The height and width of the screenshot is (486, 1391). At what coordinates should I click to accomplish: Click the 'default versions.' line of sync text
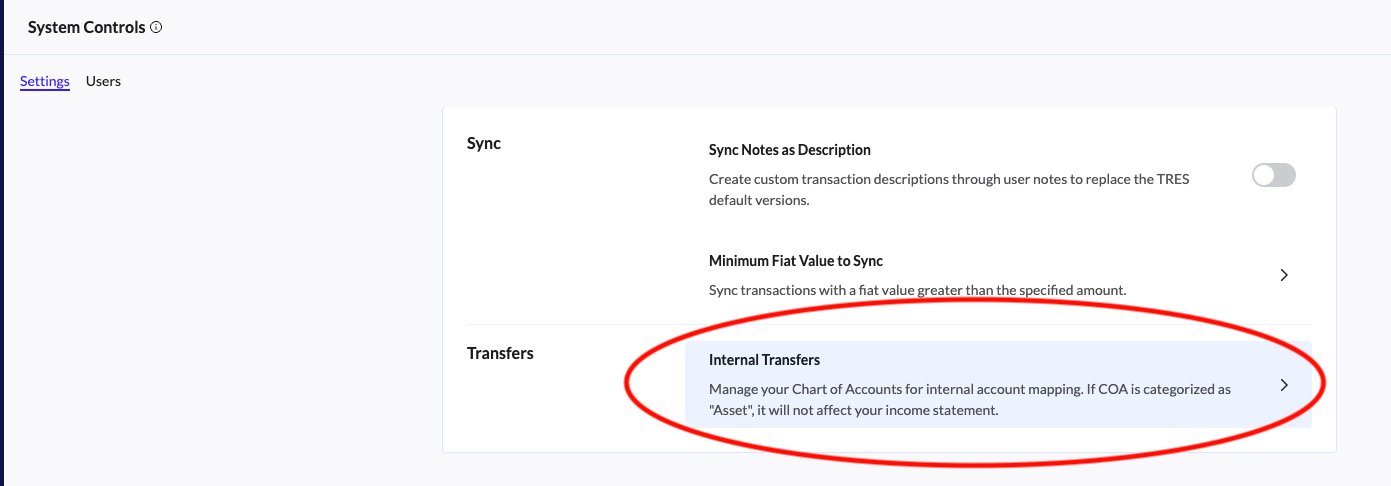point(758,200)
